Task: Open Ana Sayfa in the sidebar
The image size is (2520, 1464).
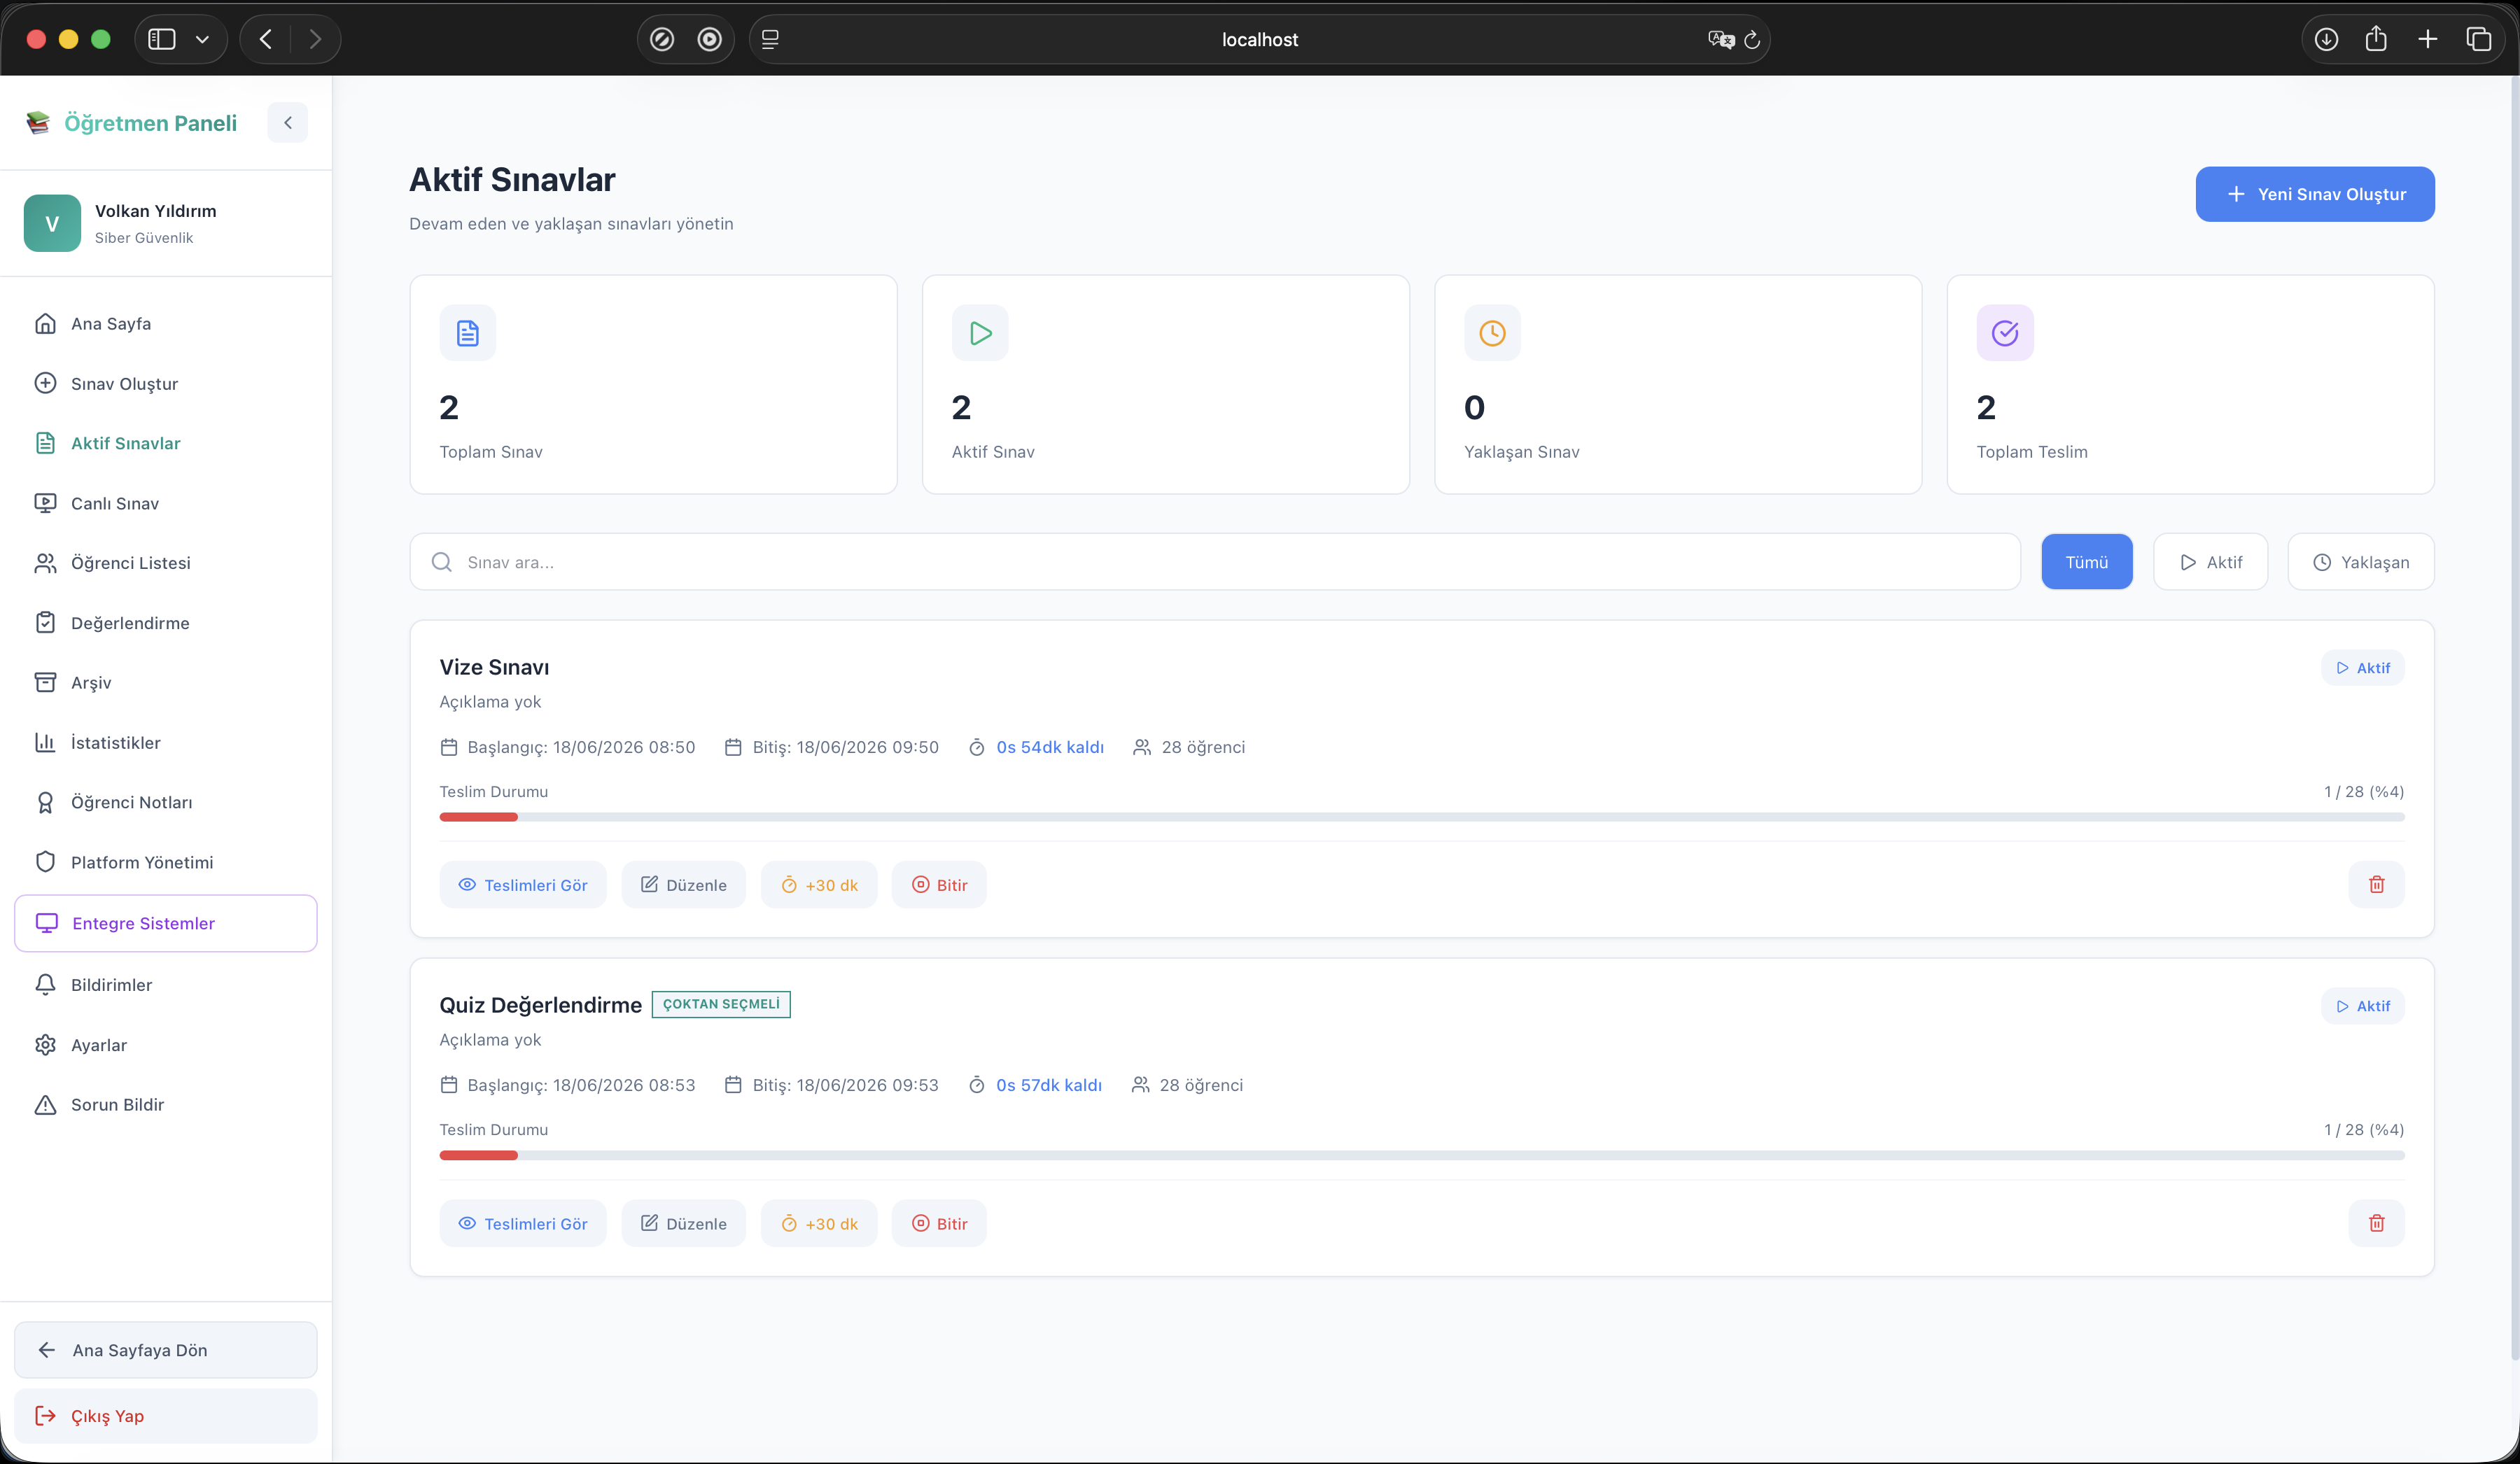Action: coord(166,324)
